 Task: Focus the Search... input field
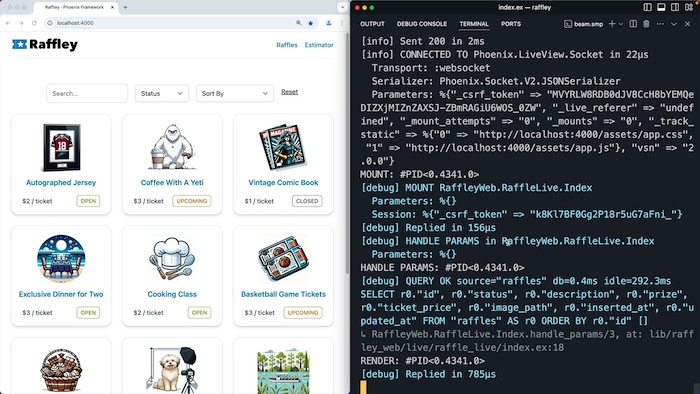(x=87, y=93)
